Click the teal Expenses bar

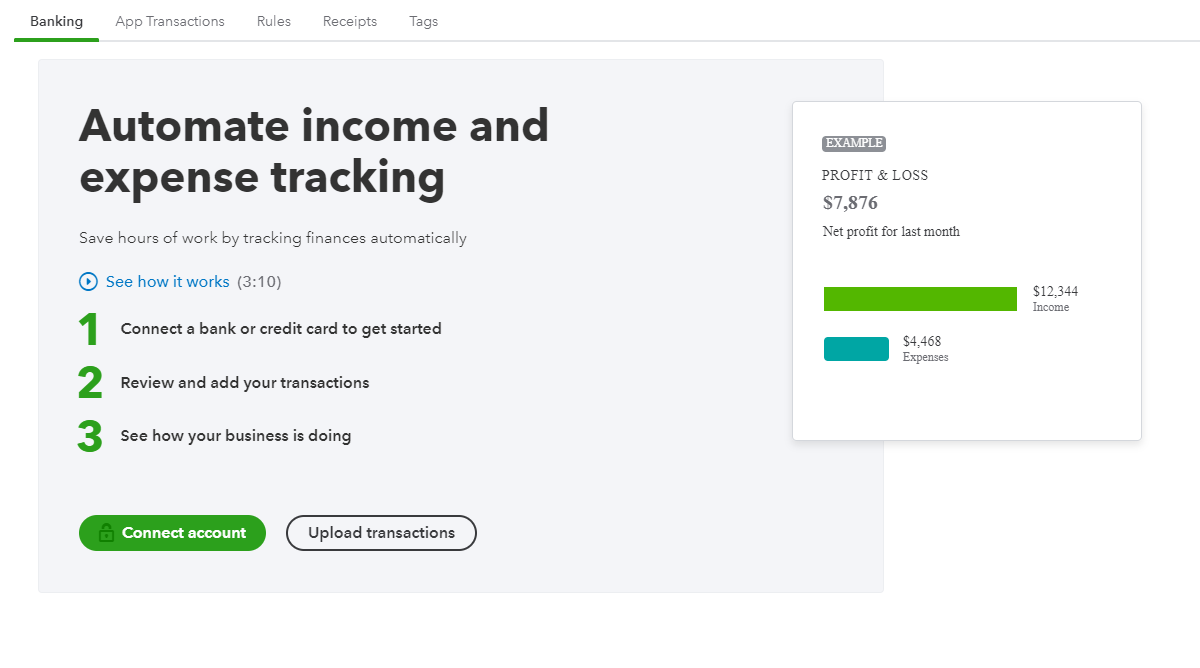click(x=856, y=349)
